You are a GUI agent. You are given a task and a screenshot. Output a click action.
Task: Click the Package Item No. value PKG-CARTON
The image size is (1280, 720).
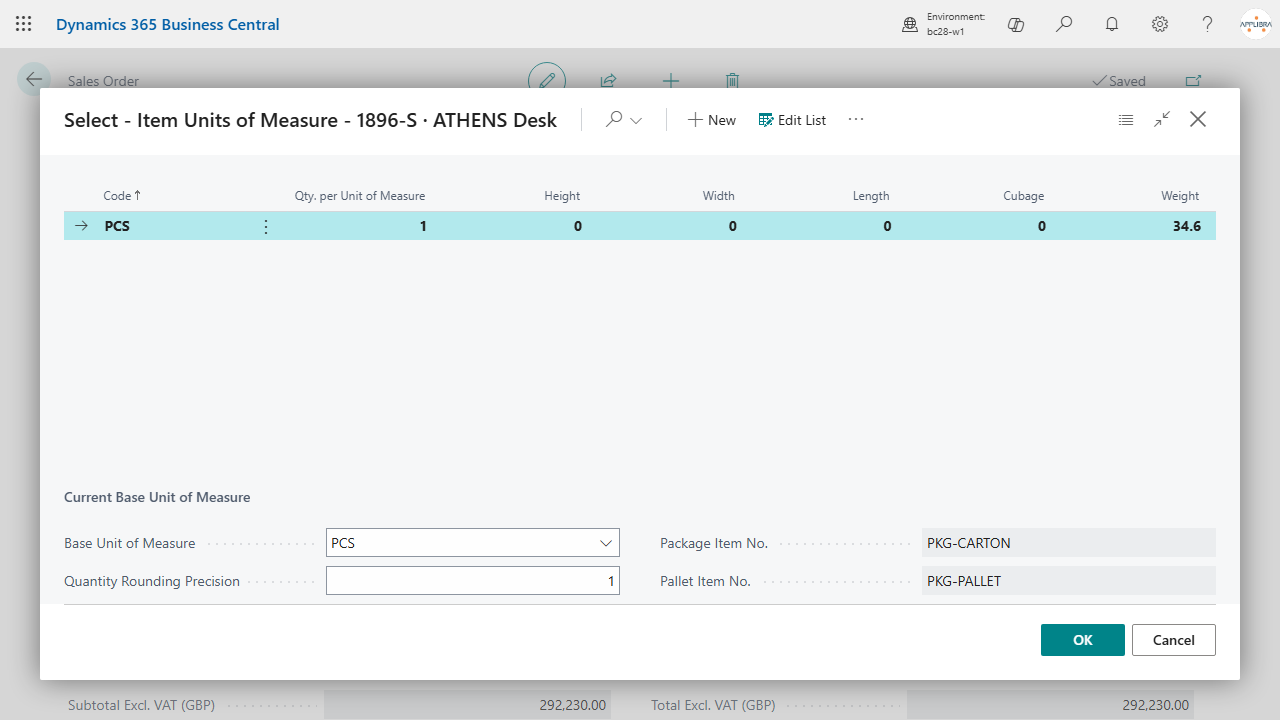coord(1068,543)
